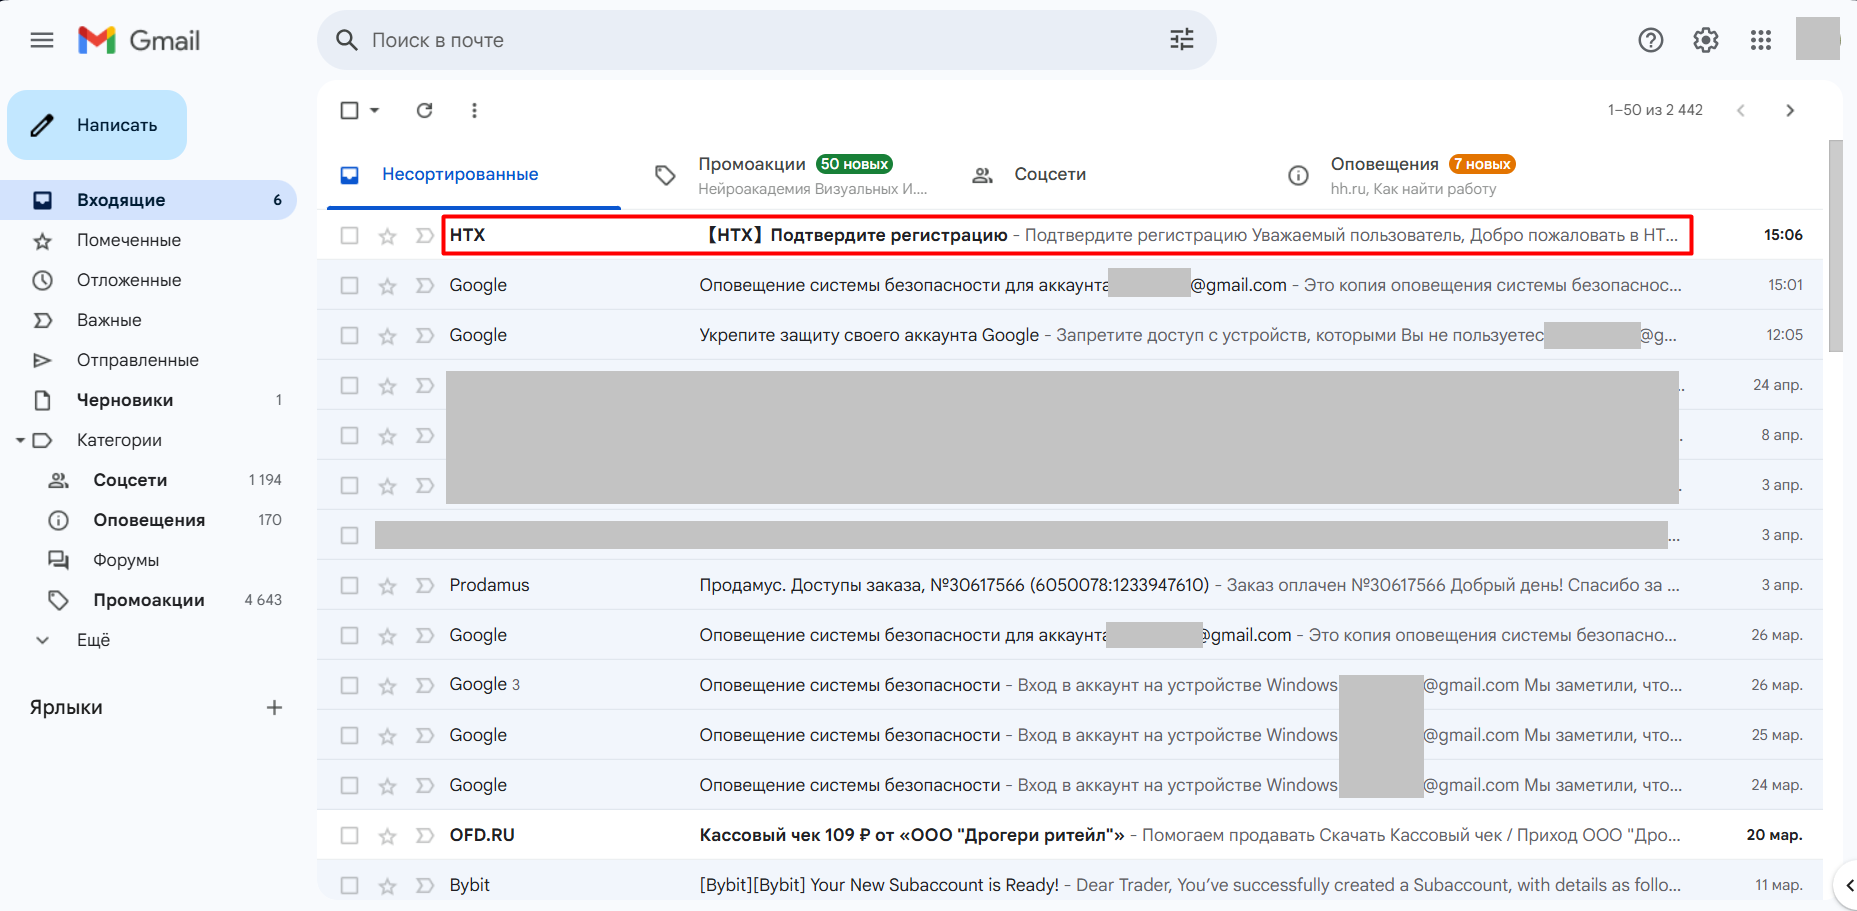Open Соцсети category in sidebar
The height and width of the screenshot is (911, 1857).
coord(148,480)
